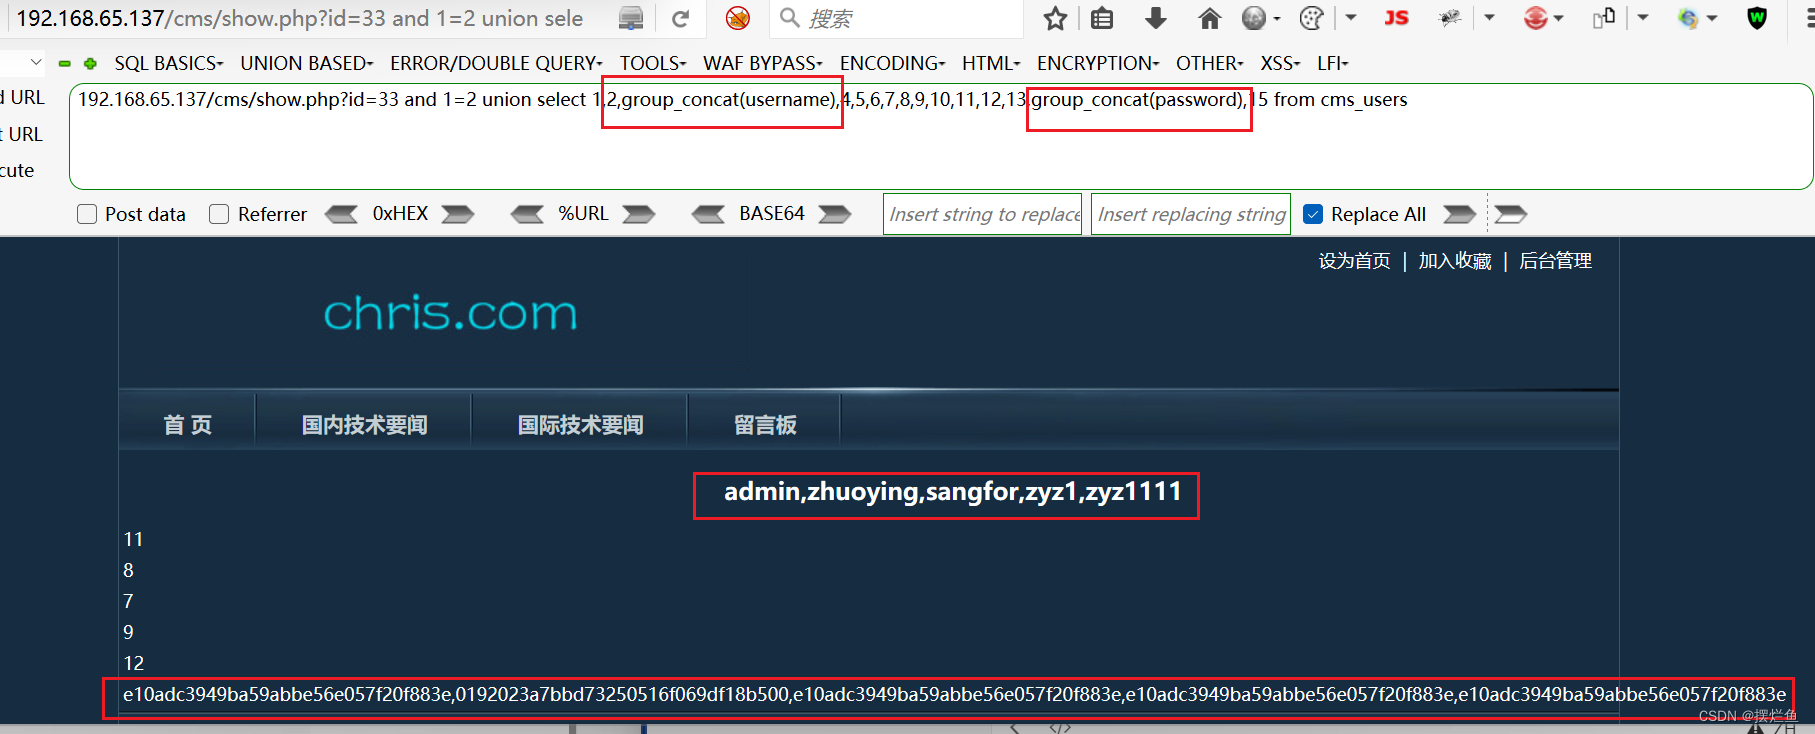Image resolution: width=1815 pixels, height=734 pixels.
Task: Go to home page via house icon
Action: point(1209,18)
